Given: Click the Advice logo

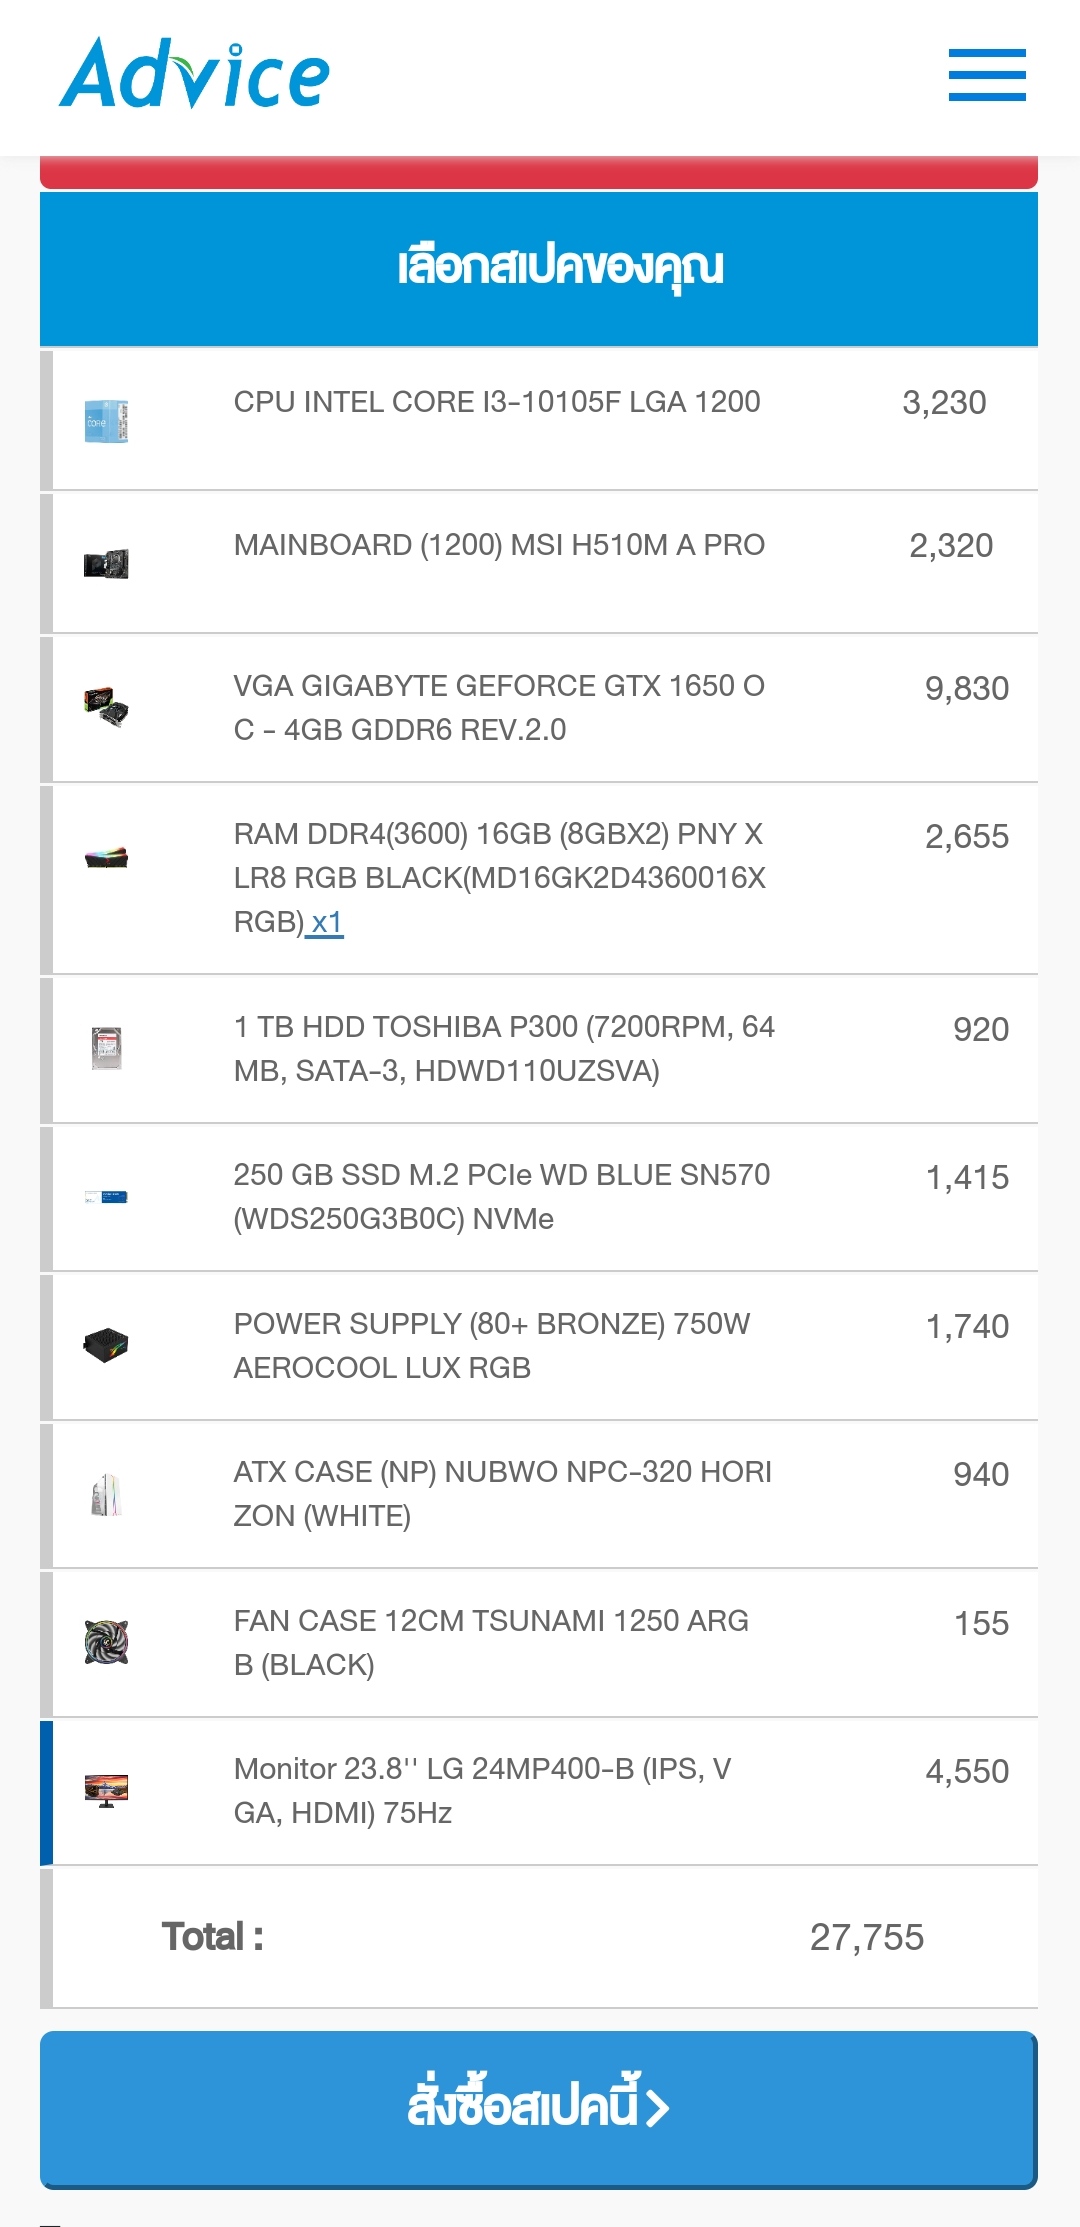Looking at the screenshot, I should (x=195, y=74).
